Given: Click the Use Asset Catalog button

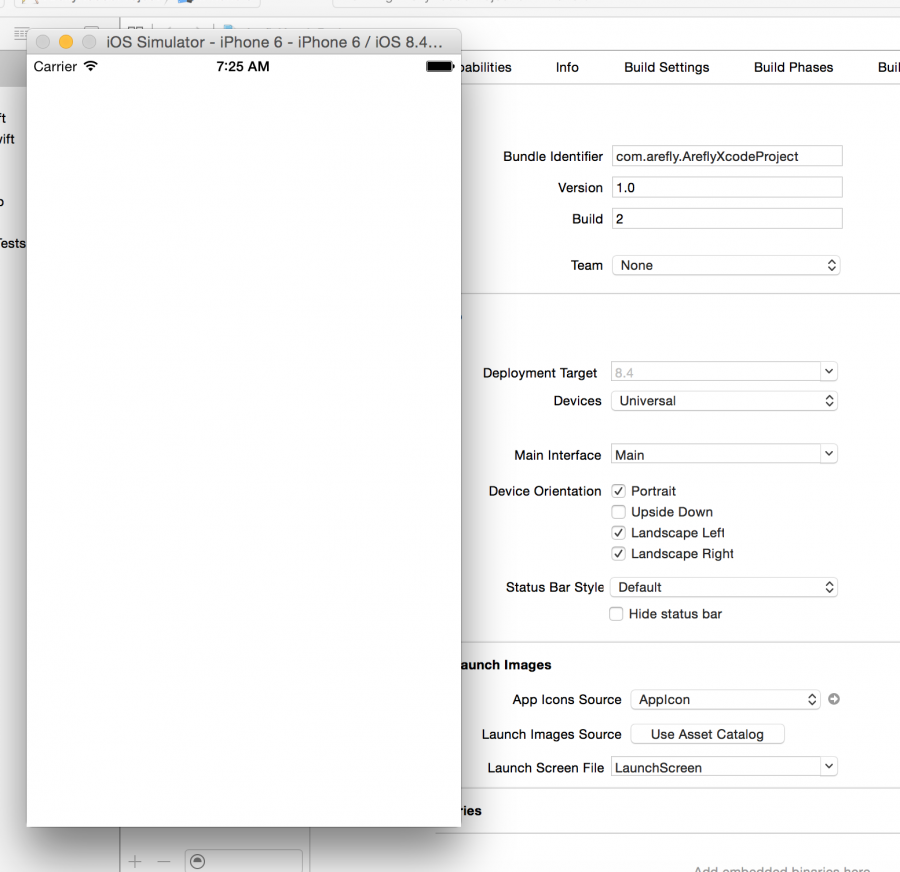Looking at the screenshot, I should (x=707, y=734).
